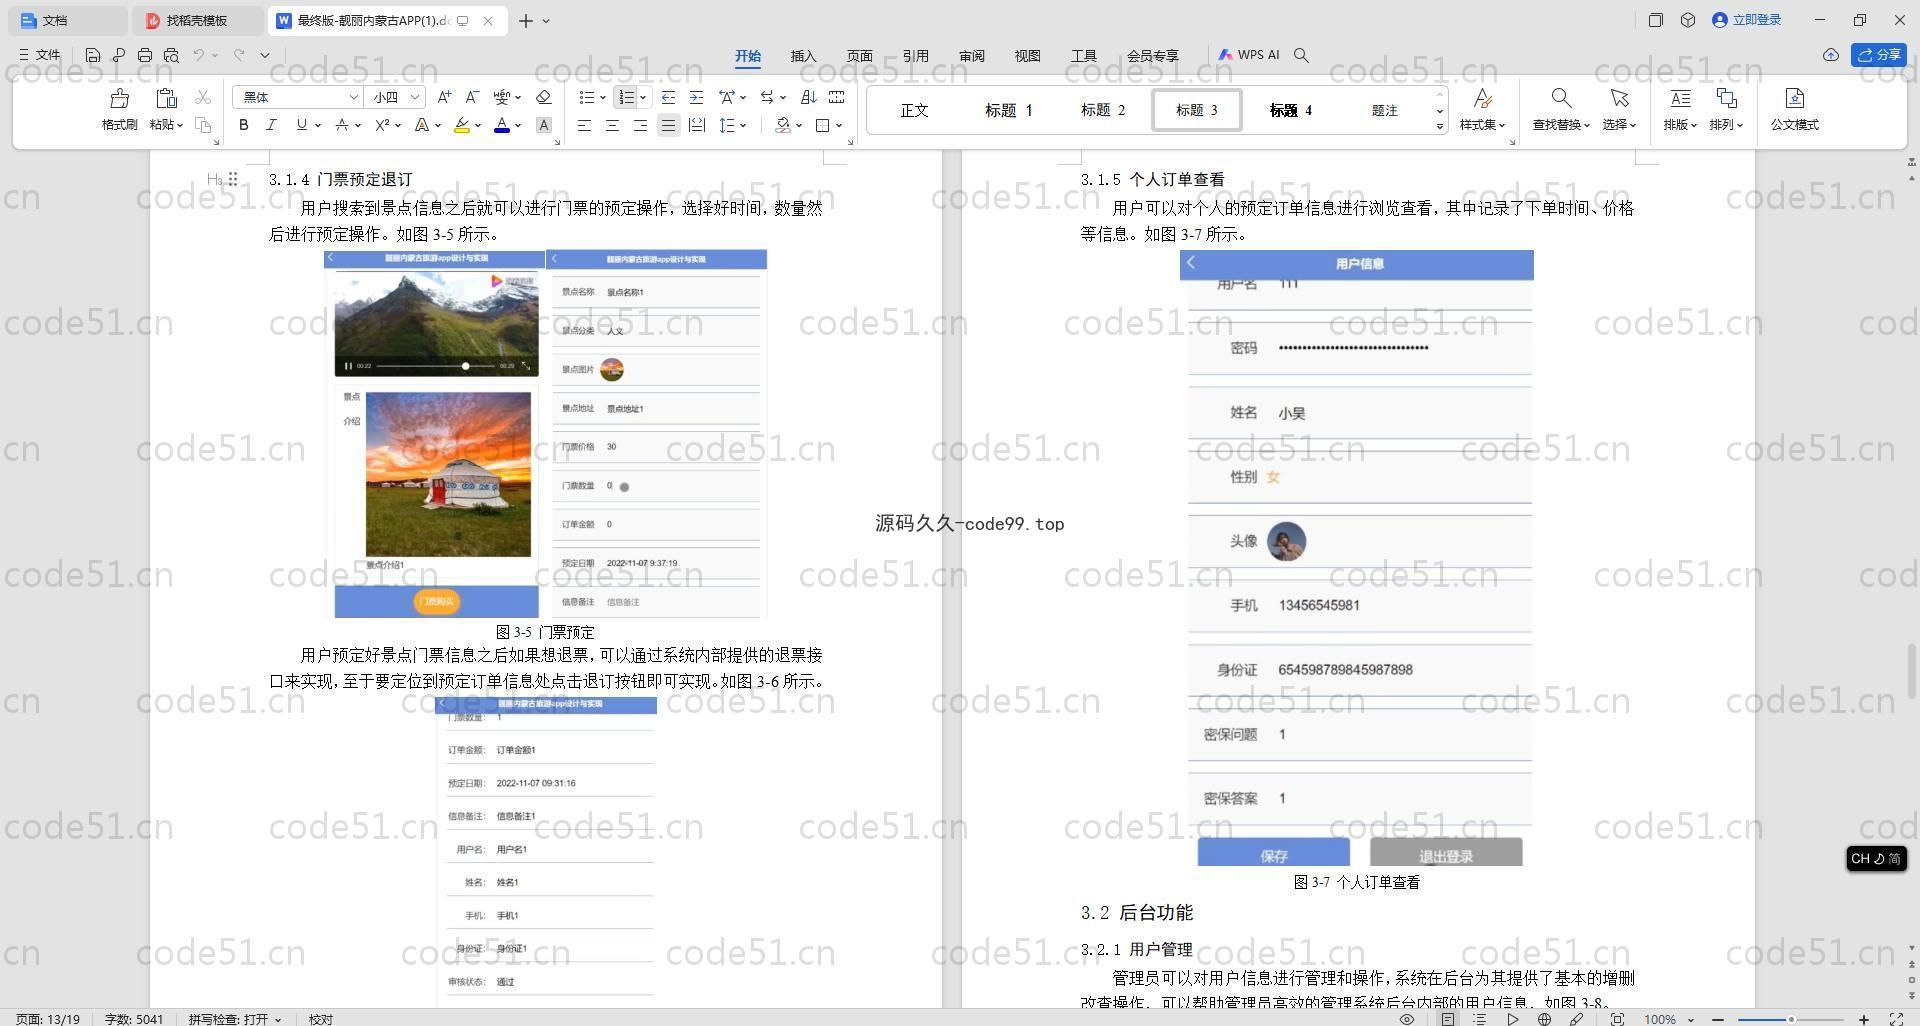The image size is (1920, 1026).
Task: Open the 引用 (References) ribbon tab
Action: click(915, 56)
